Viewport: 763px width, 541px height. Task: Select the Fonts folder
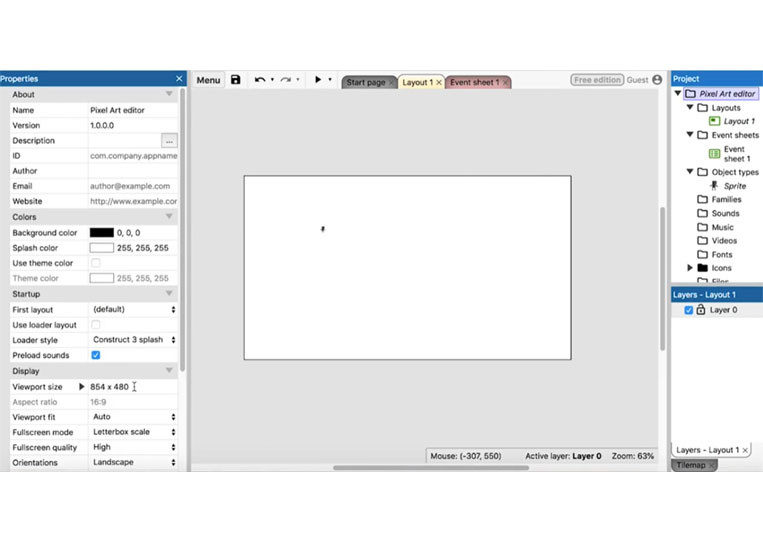click(715, 254)
